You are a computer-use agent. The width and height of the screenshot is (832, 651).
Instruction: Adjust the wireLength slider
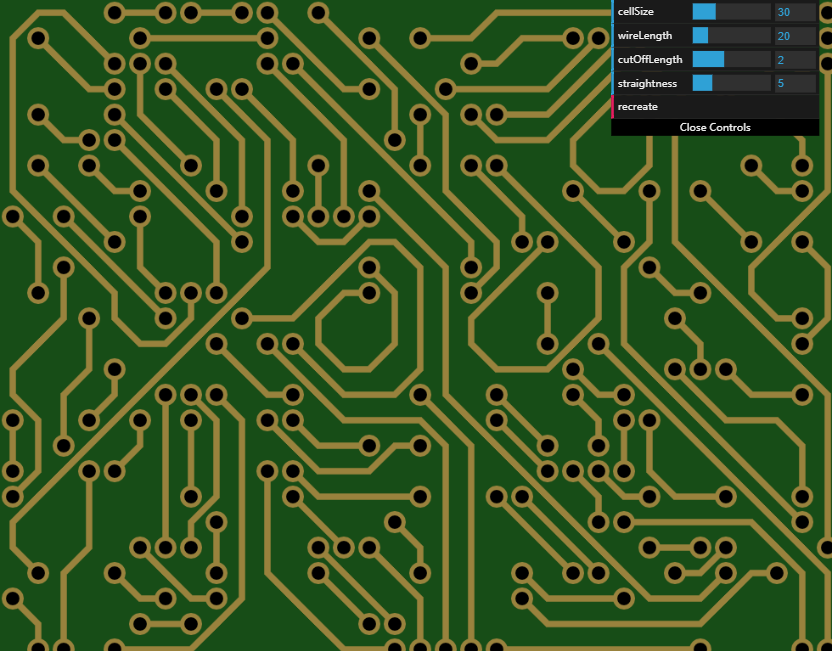coord(731,36)
